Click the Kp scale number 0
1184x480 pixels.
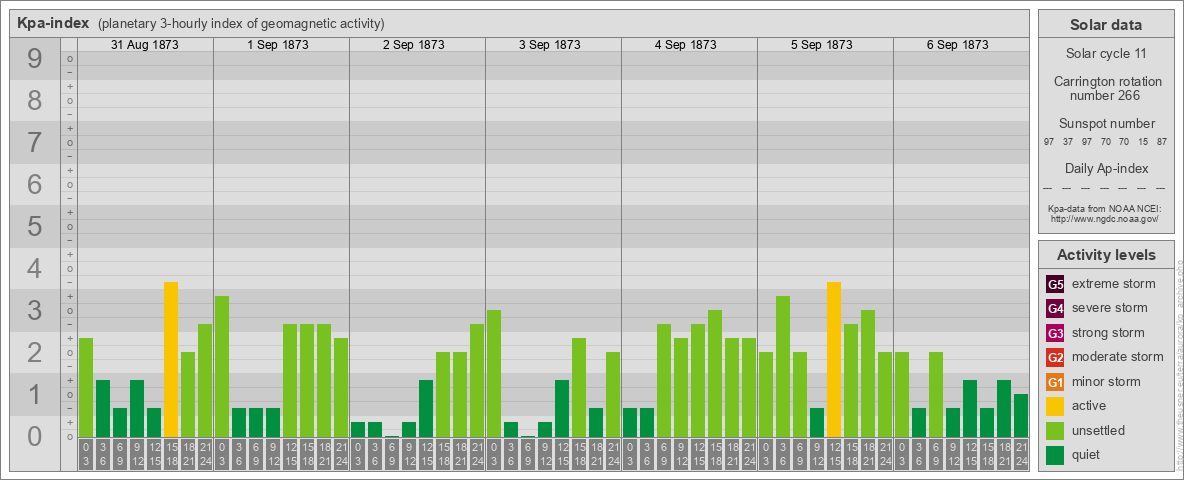[34, 436]
